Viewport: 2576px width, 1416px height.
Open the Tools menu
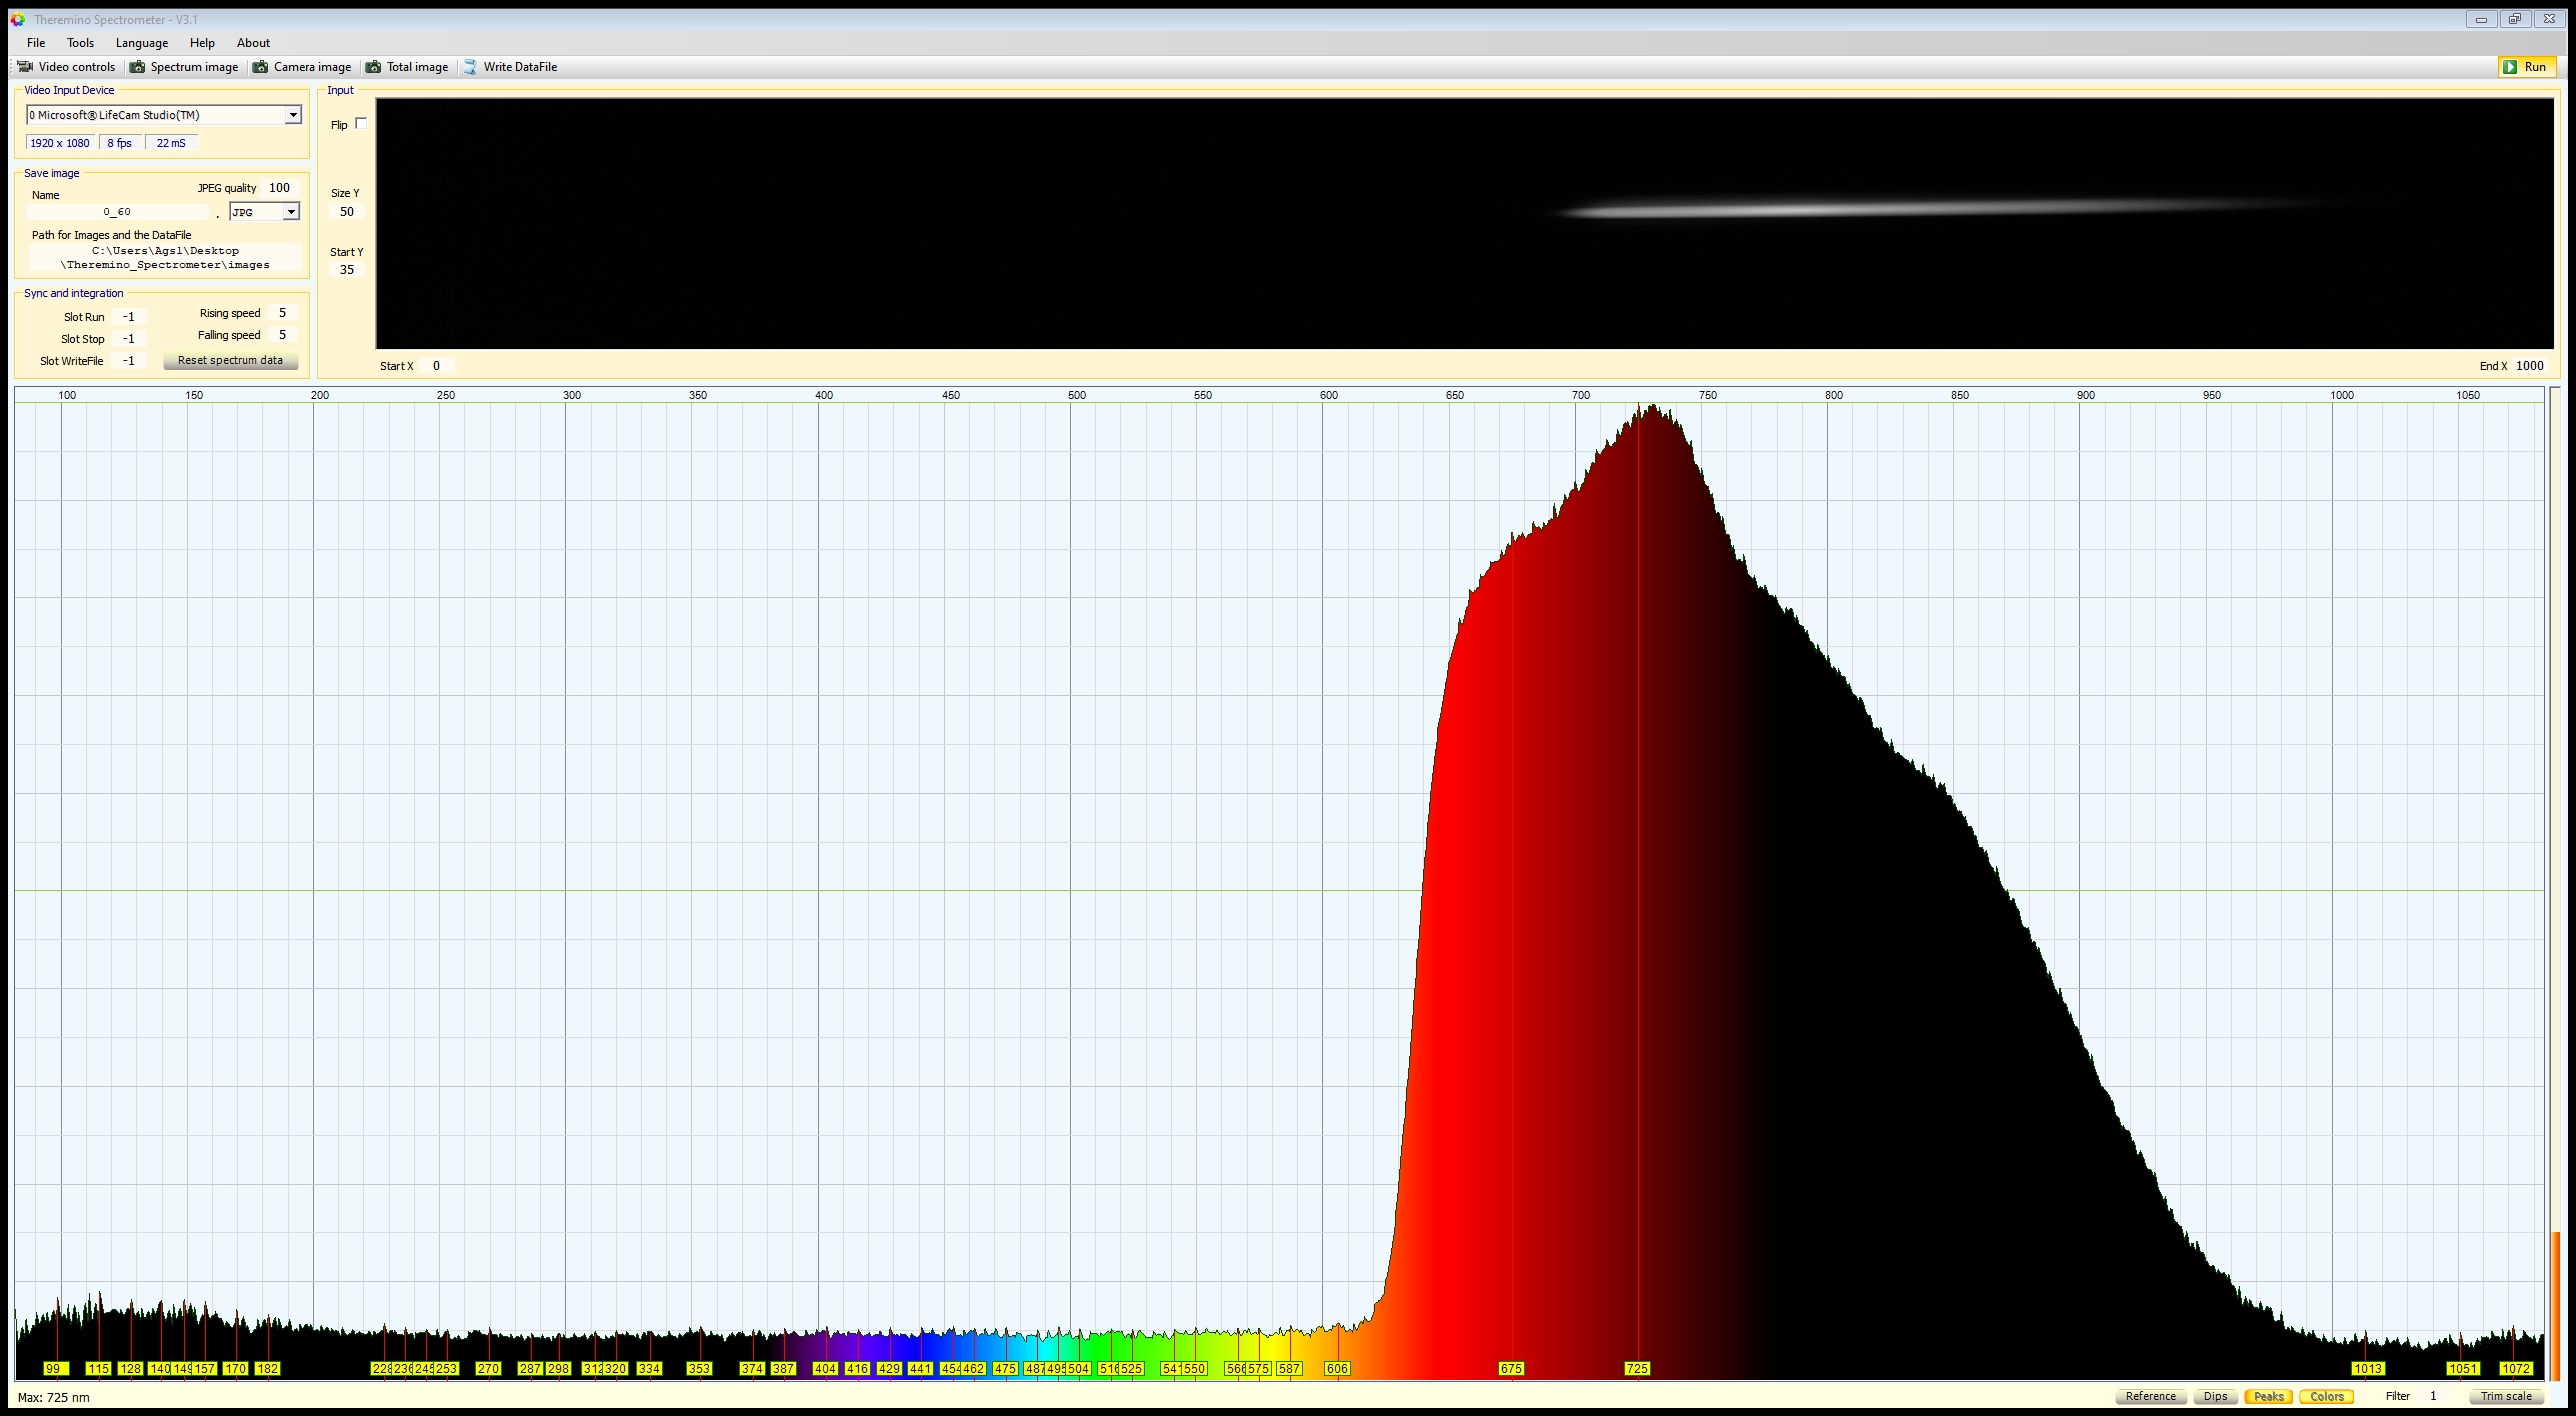[x=80, y=43]
